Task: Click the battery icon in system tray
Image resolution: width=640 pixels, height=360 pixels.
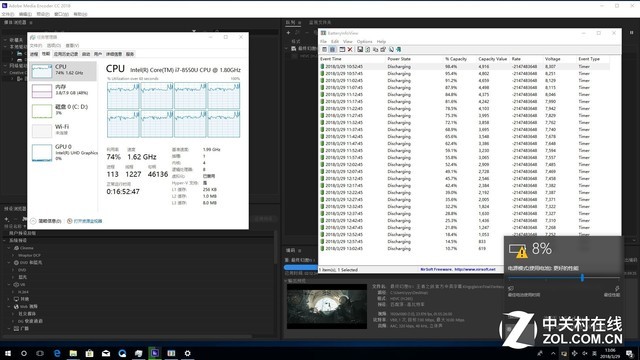Action: [x=564, y=353]
